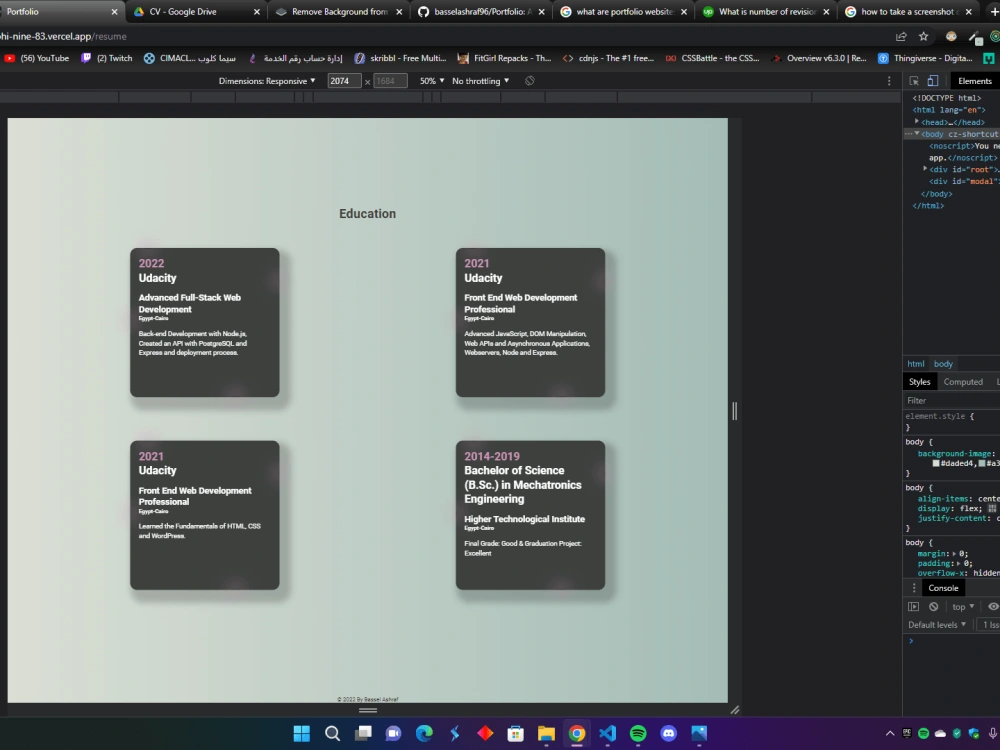Open Discord from the taskbar
The image size is (1000, 750).
coord(668,733)
